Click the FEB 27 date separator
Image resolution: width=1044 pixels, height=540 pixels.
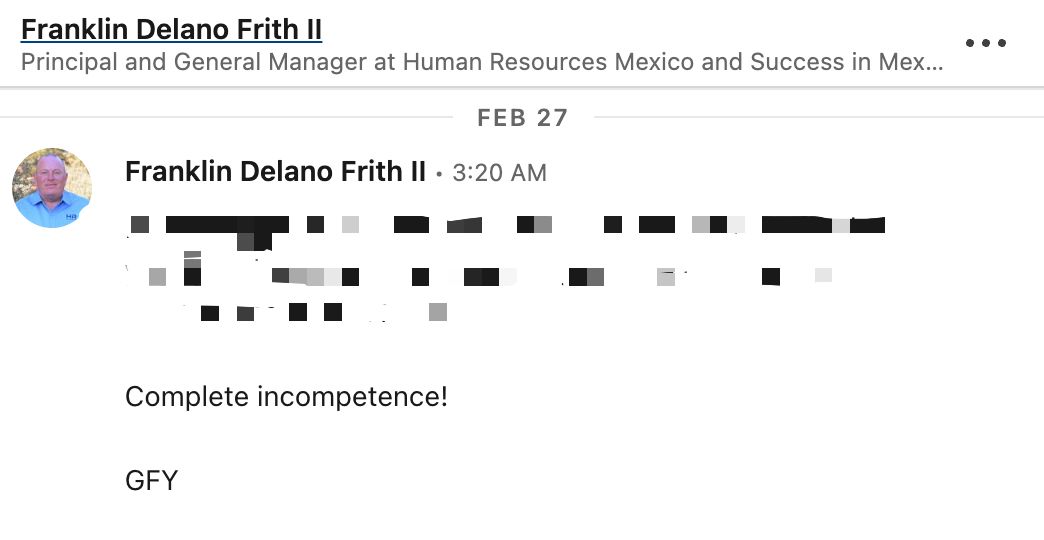[522, 118]
